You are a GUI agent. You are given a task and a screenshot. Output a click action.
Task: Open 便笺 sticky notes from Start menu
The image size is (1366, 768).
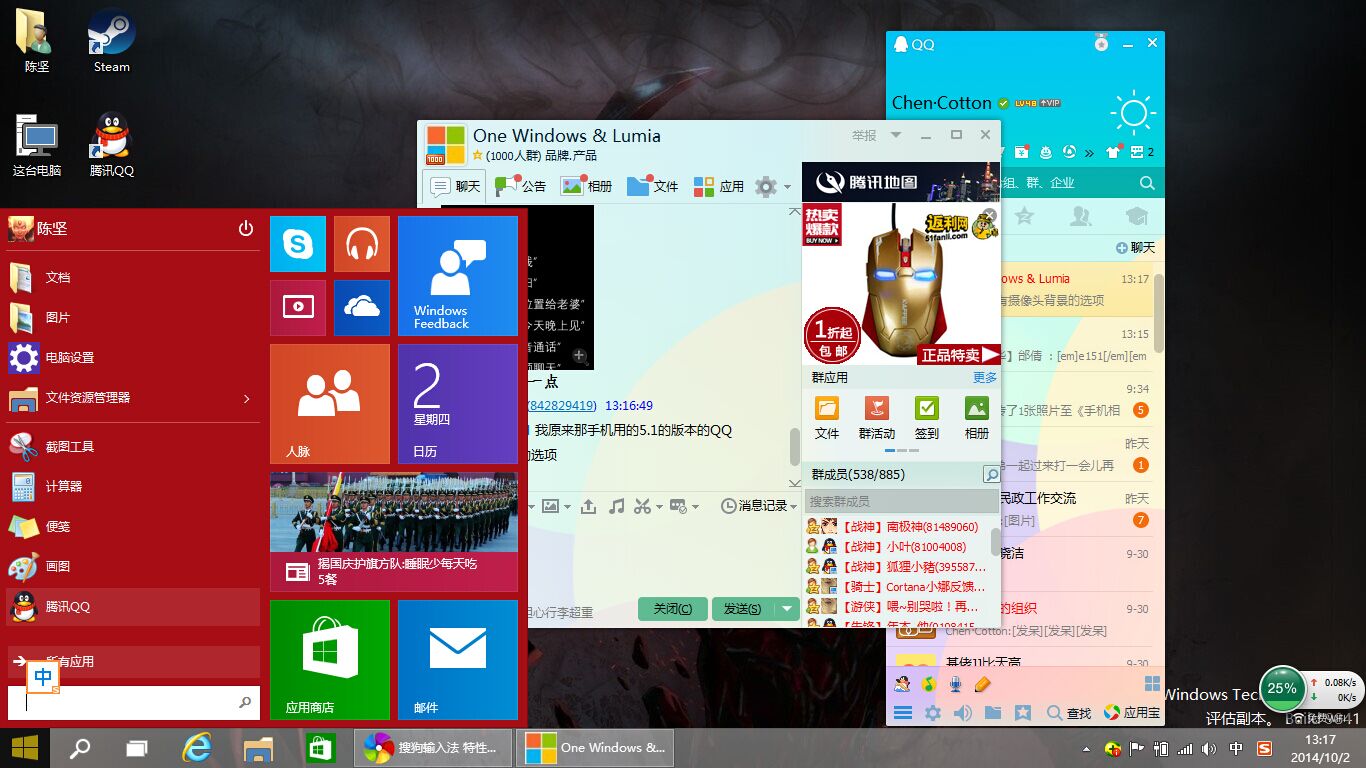(x=133, y=526)
